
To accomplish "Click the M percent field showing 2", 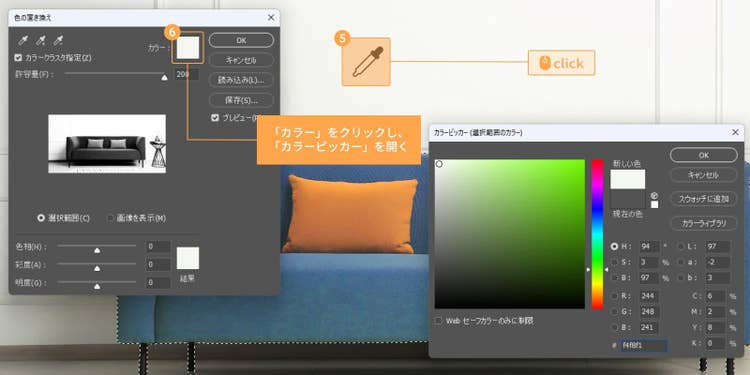I will point(715,312).
